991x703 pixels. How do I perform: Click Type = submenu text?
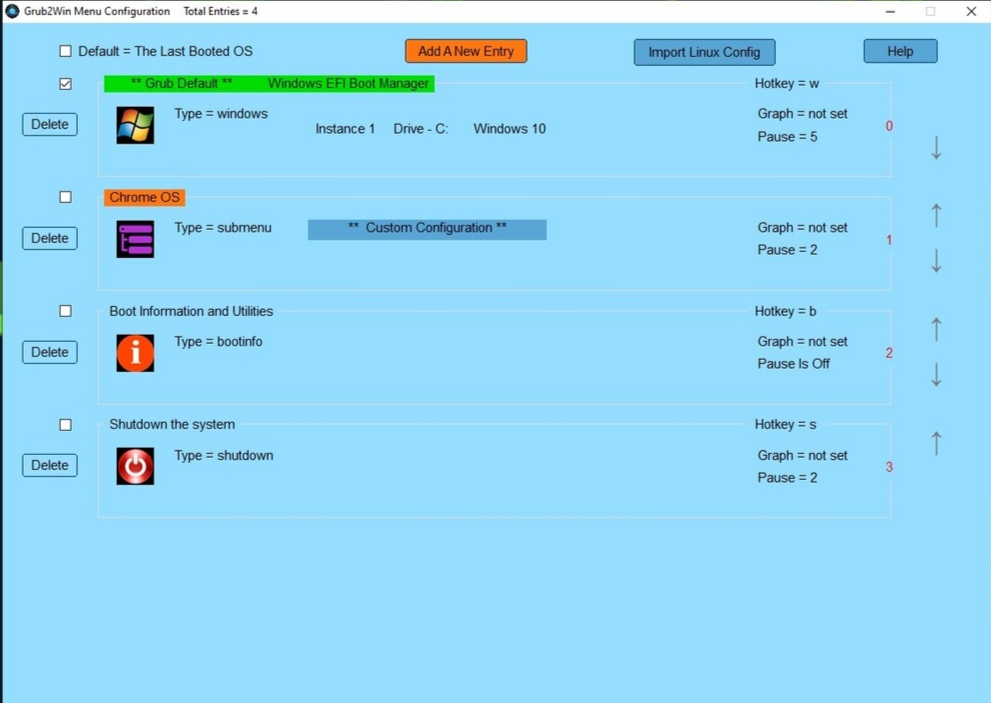[223, 228]
